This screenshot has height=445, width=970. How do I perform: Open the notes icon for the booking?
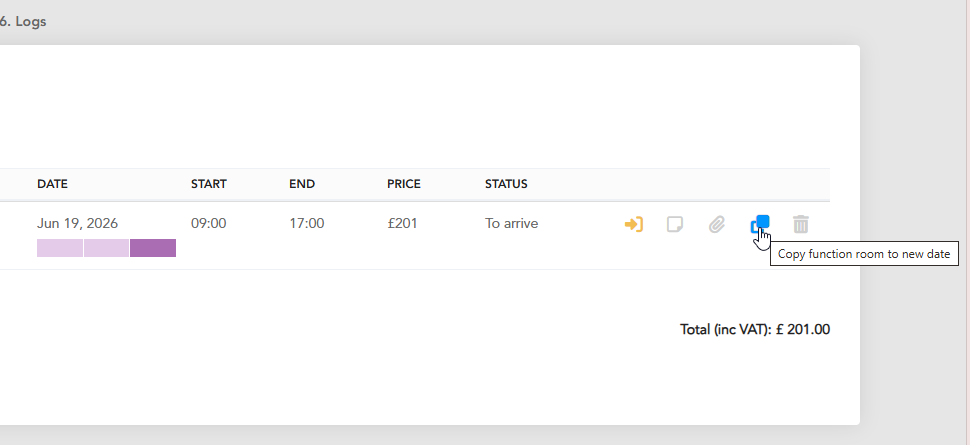pos(675,224)
